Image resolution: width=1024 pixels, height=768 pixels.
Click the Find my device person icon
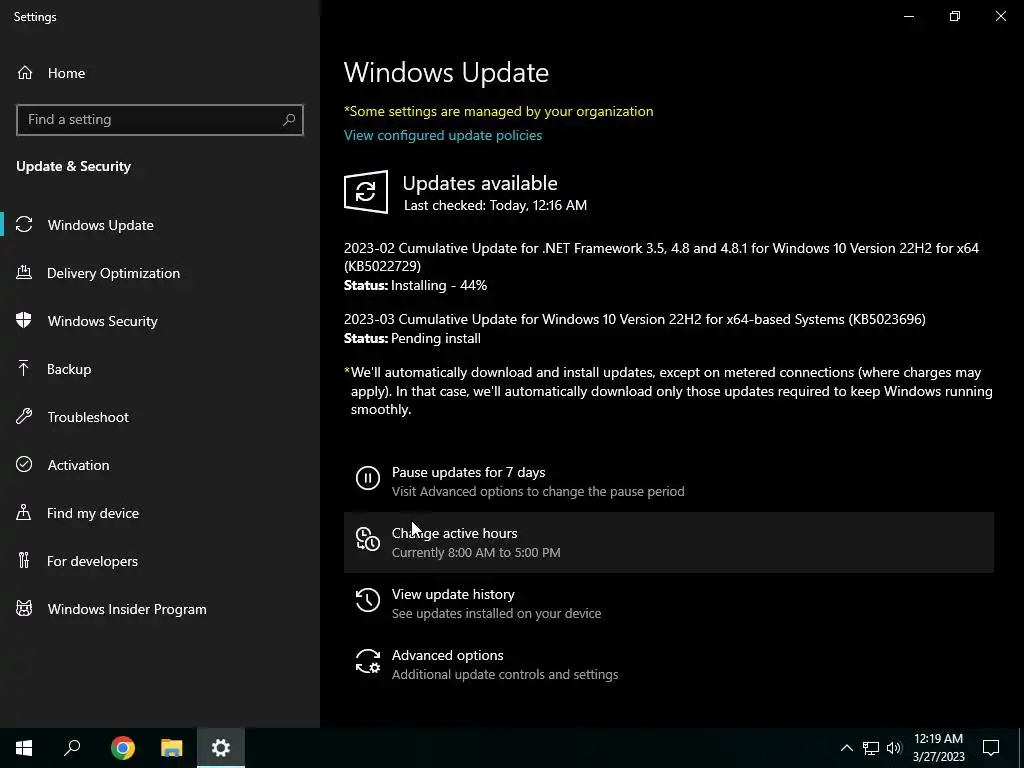tap(24, 513)
